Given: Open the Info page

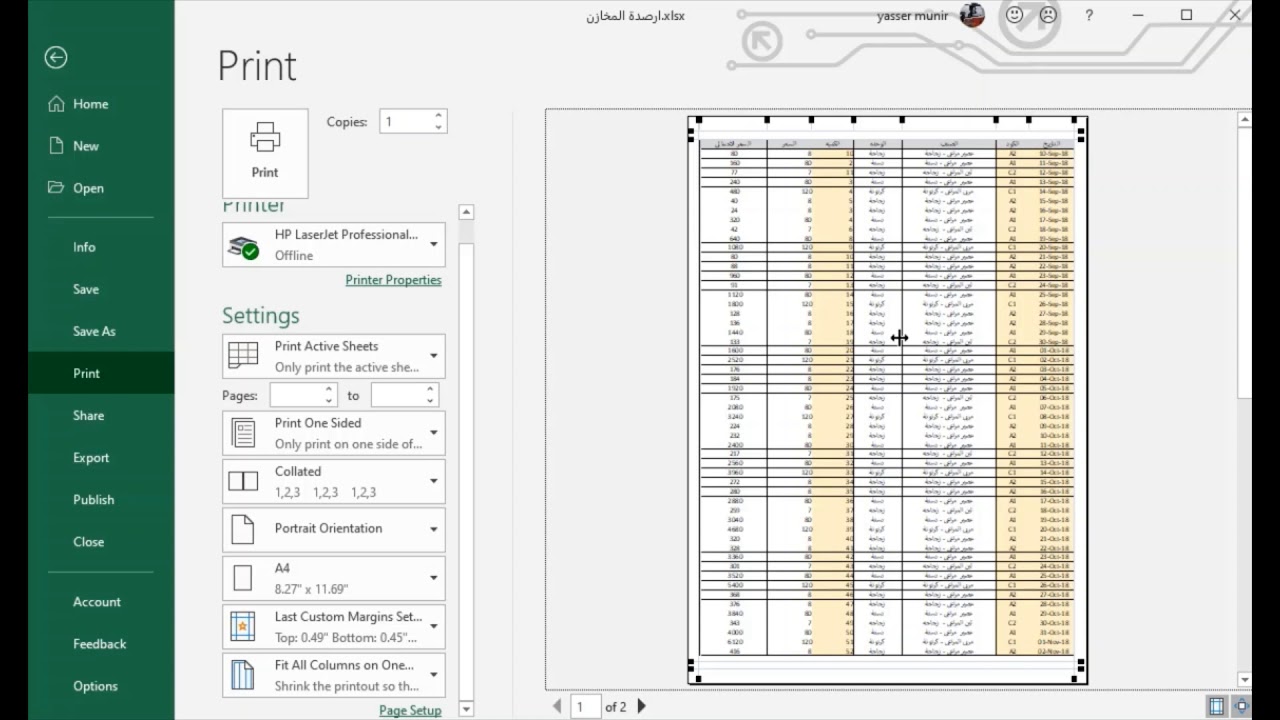Looking at the screenshot, I should click(101, 247).
